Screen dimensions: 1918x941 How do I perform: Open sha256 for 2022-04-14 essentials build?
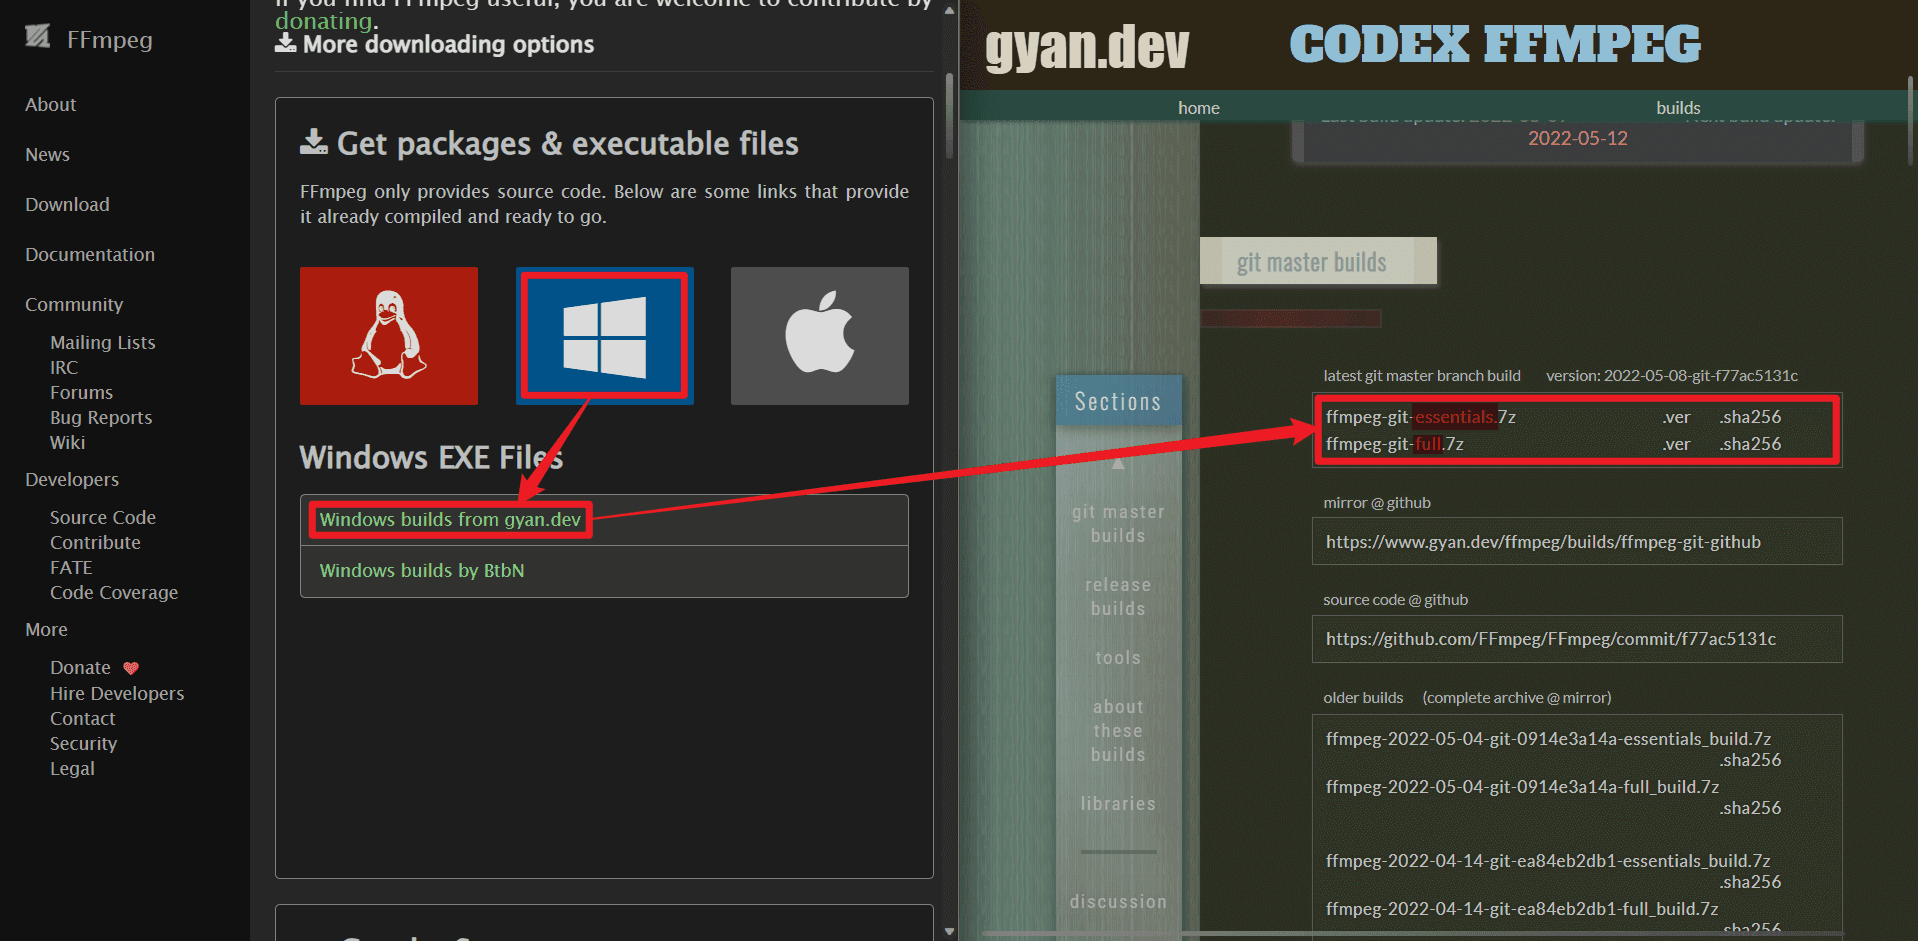[x=1750, y=882]
